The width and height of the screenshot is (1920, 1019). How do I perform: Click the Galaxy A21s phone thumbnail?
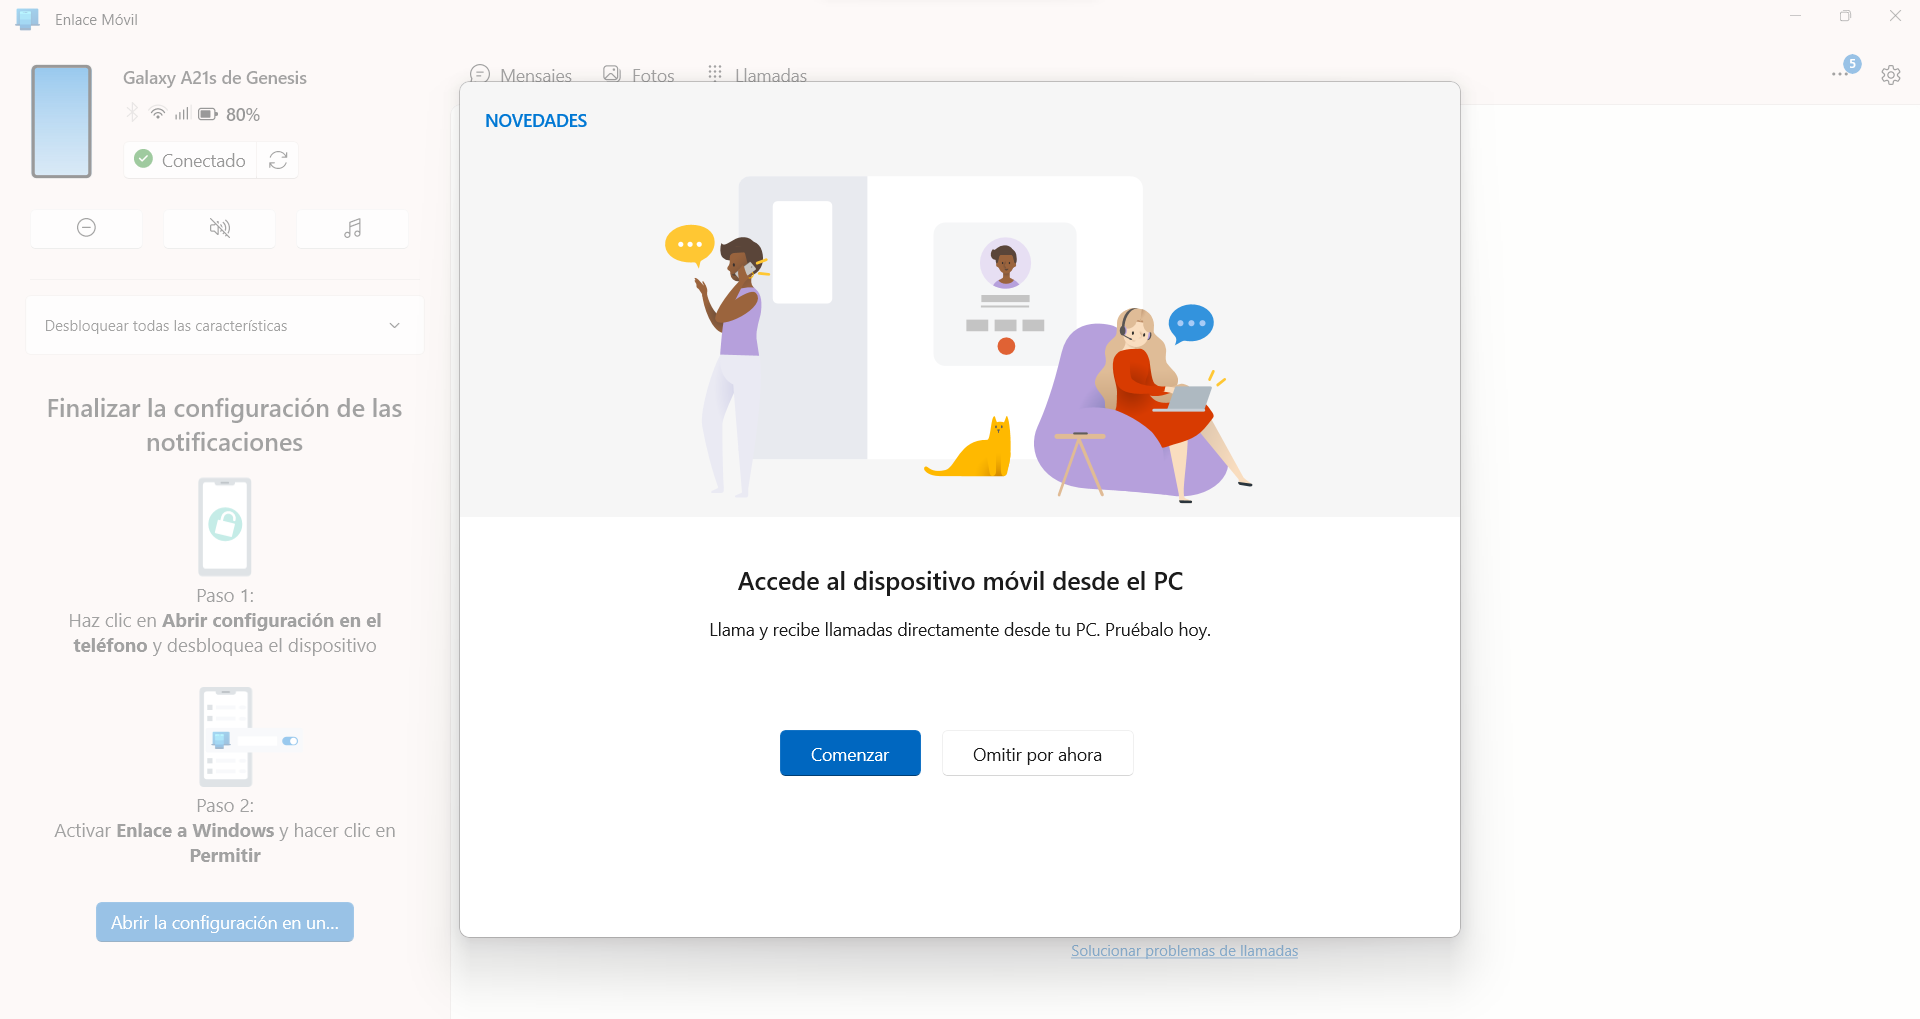(62, 121)
